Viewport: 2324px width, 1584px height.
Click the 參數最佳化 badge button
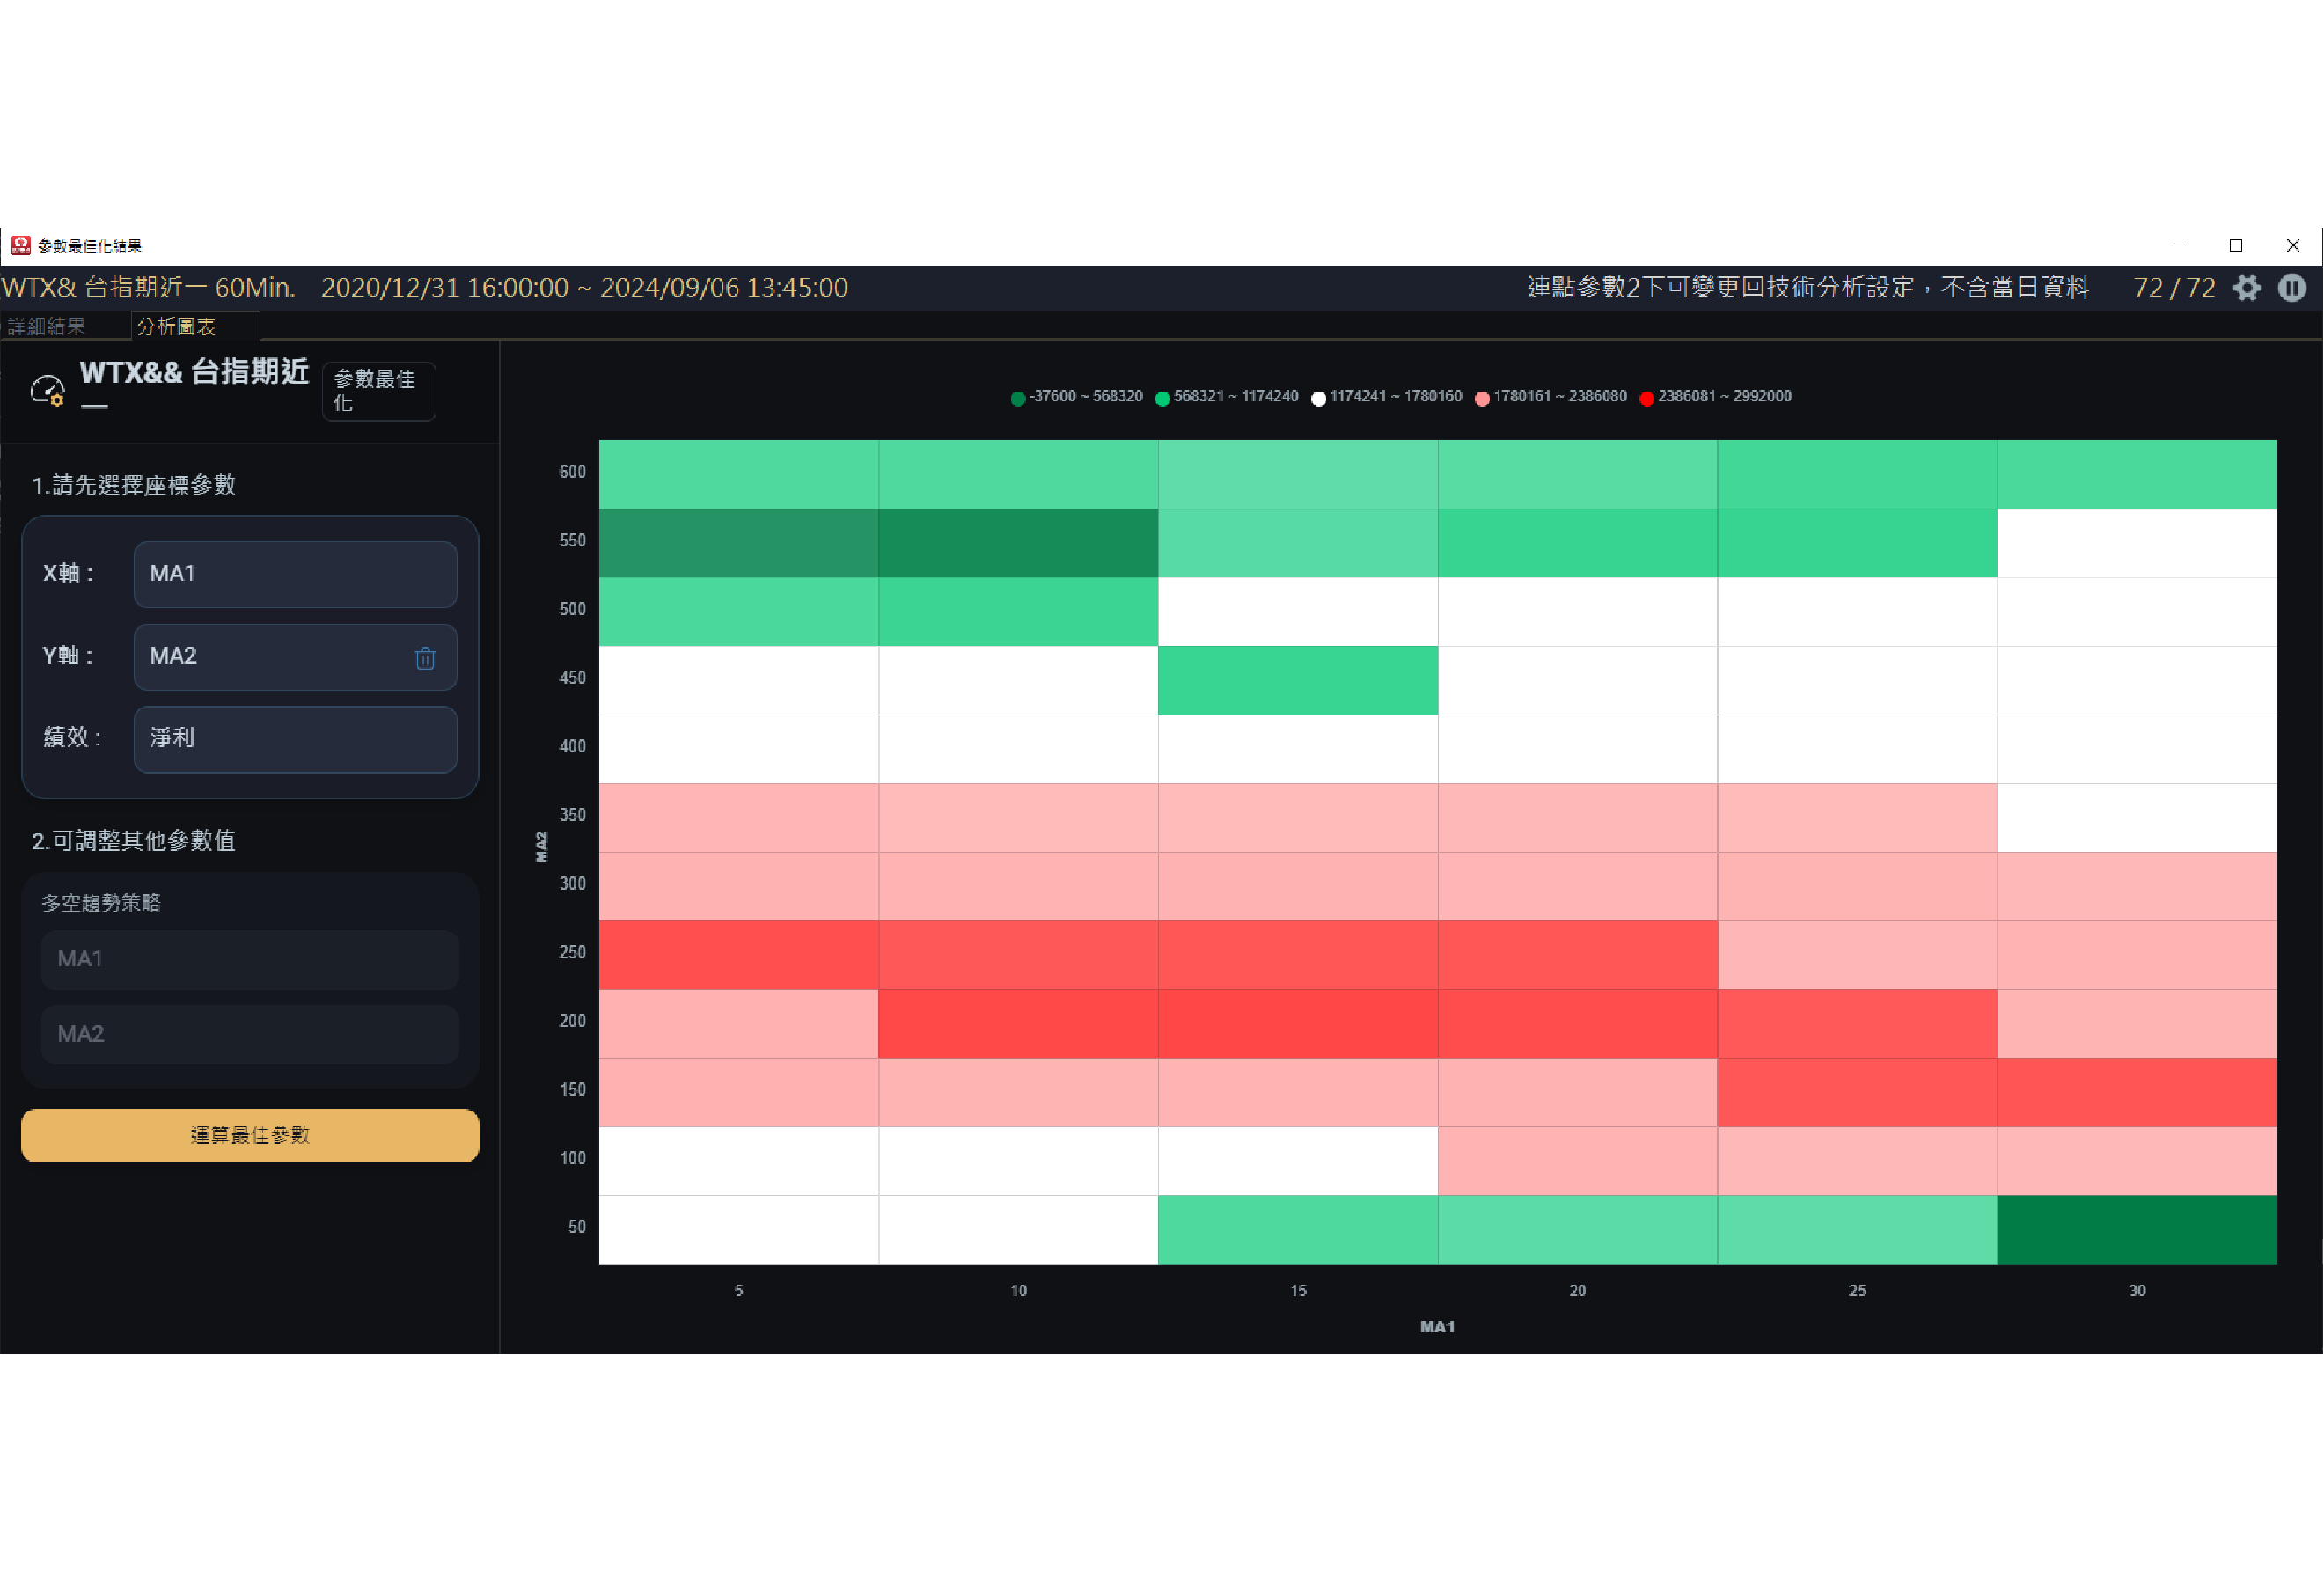pos(378,391)
